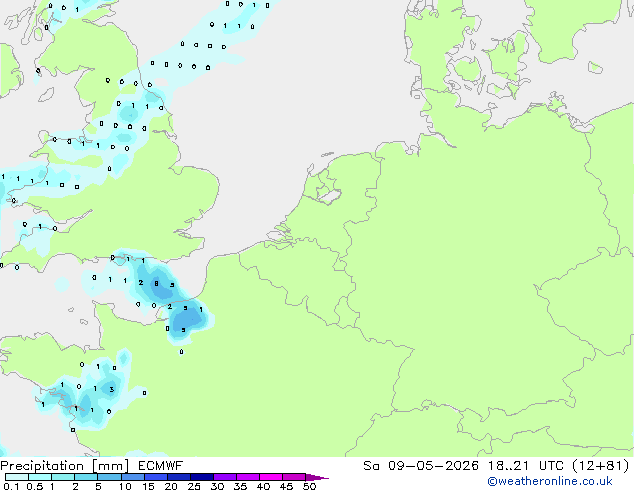The height and width of the screenshot is (490, 634).
Task: Click the legend label 50
Action: [310, 486]
